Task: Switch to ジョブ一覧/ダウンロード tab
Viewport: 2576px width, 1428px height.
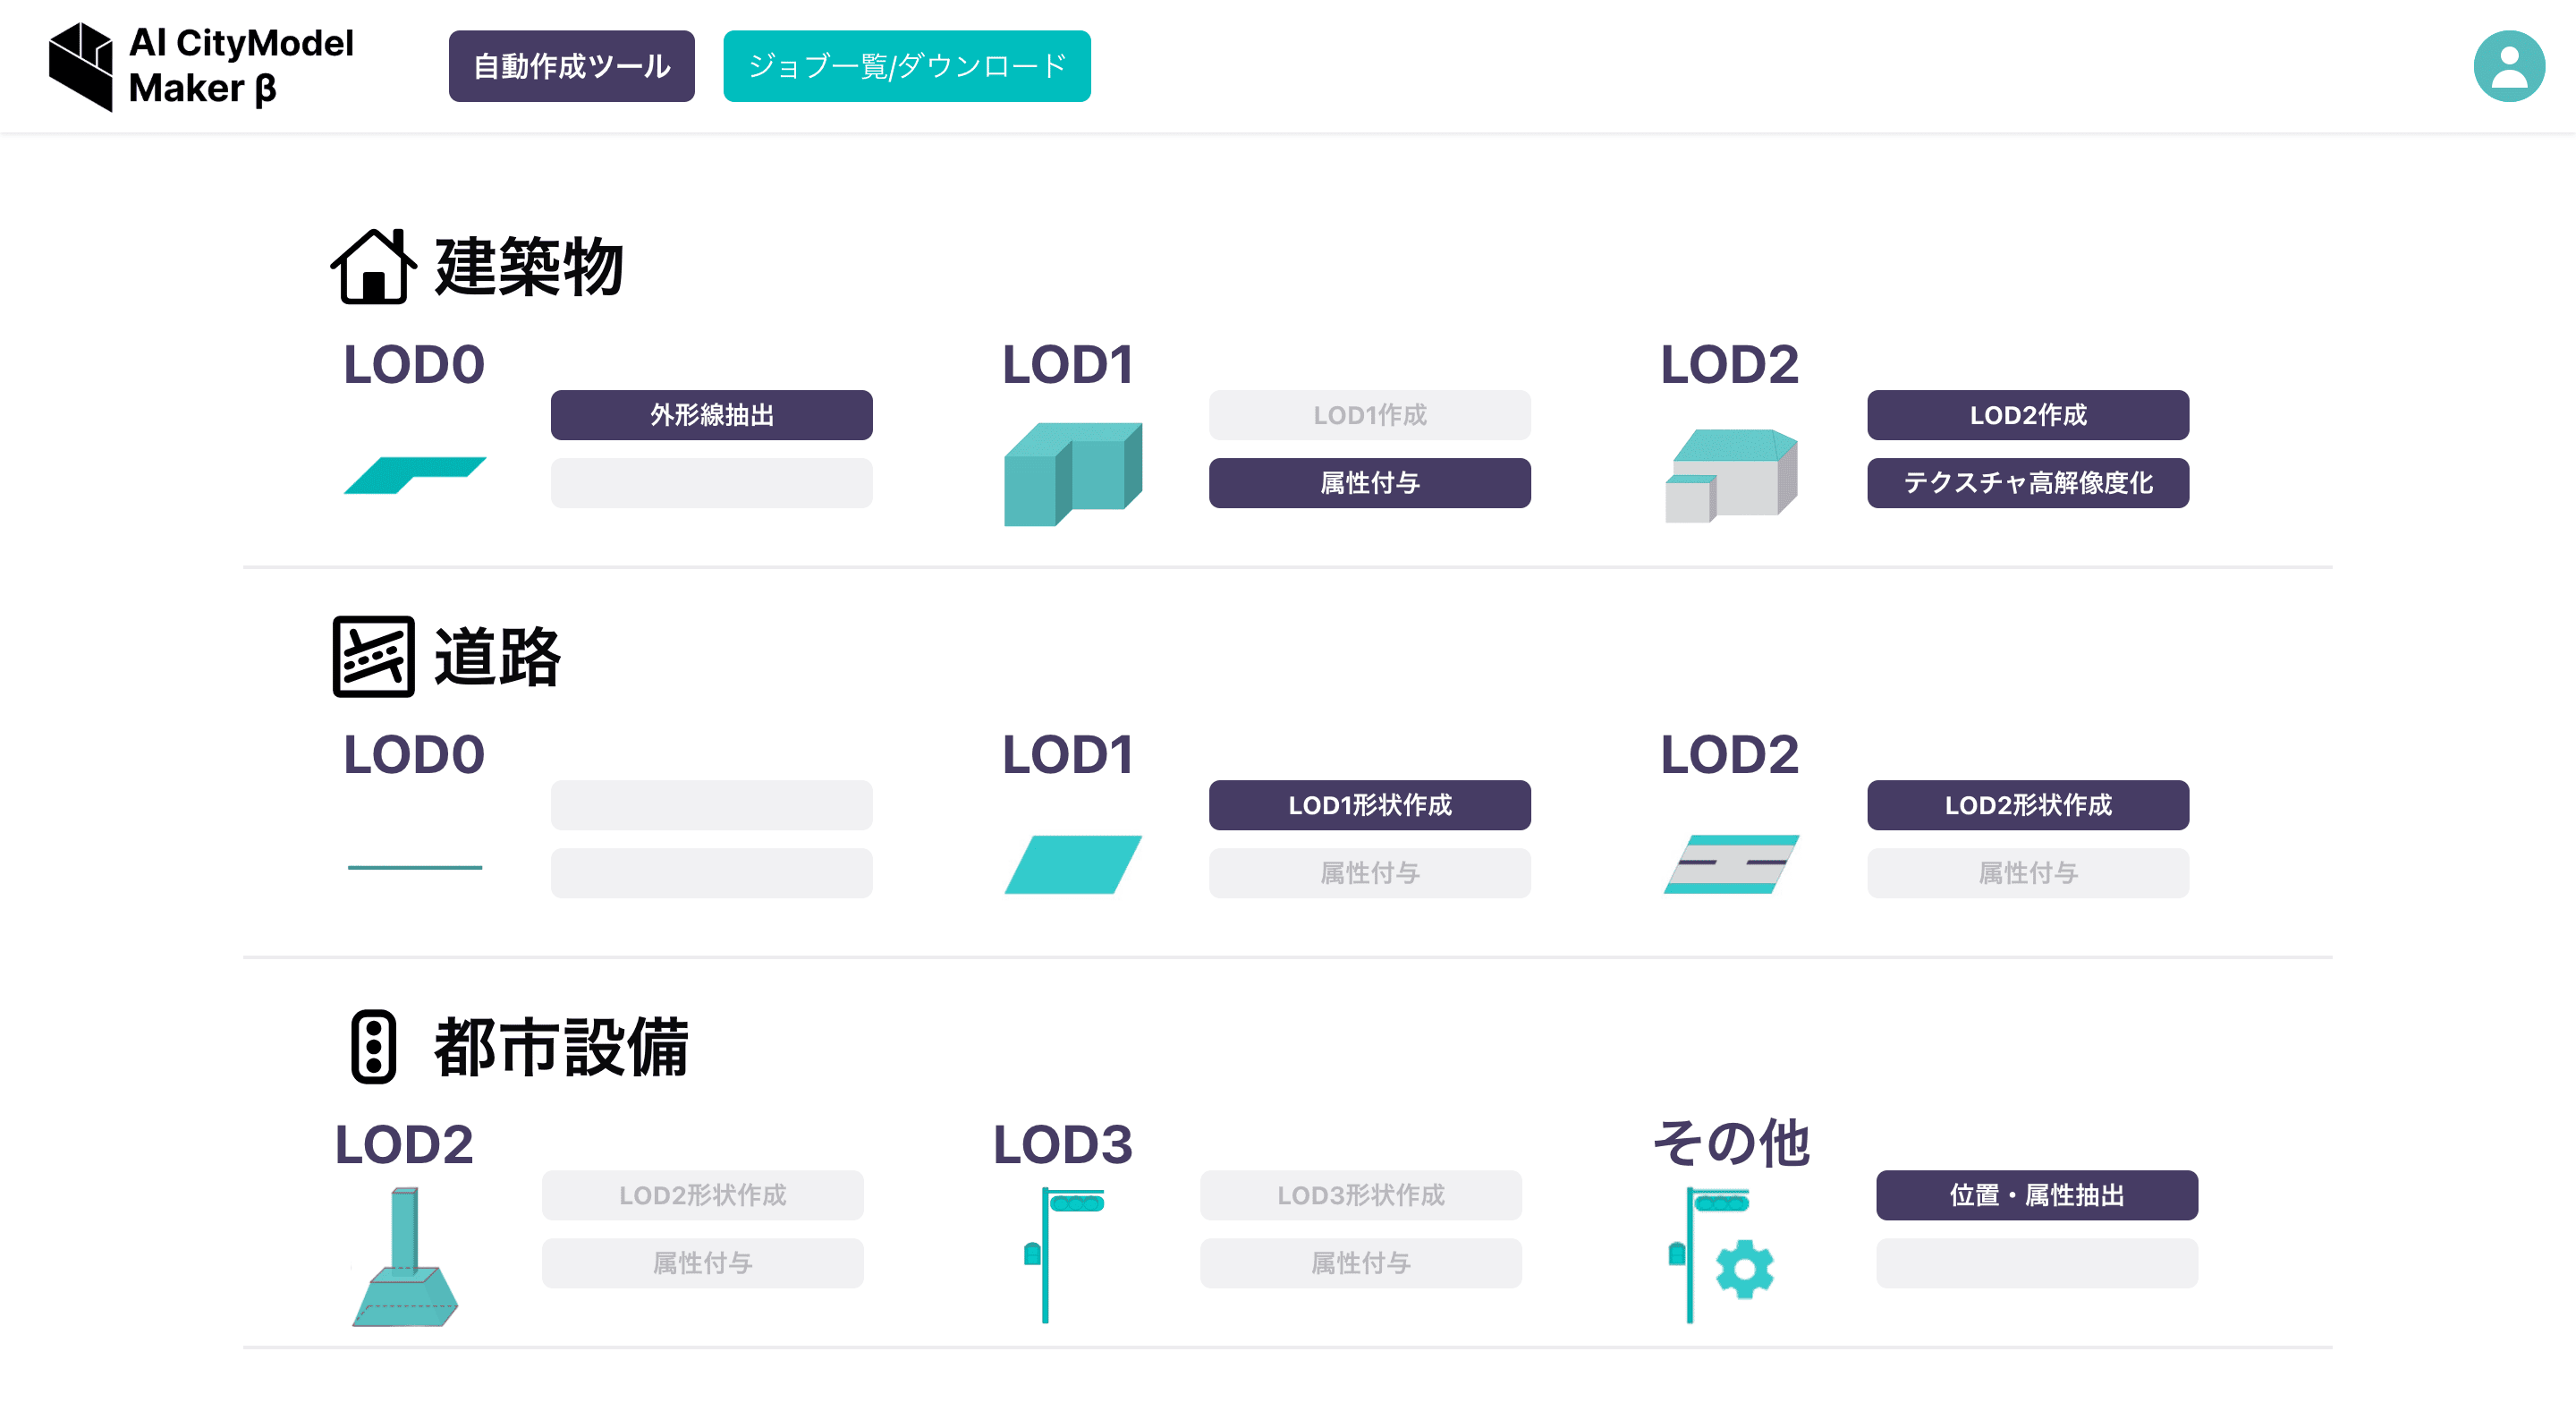Action: [x=906, y=66]
